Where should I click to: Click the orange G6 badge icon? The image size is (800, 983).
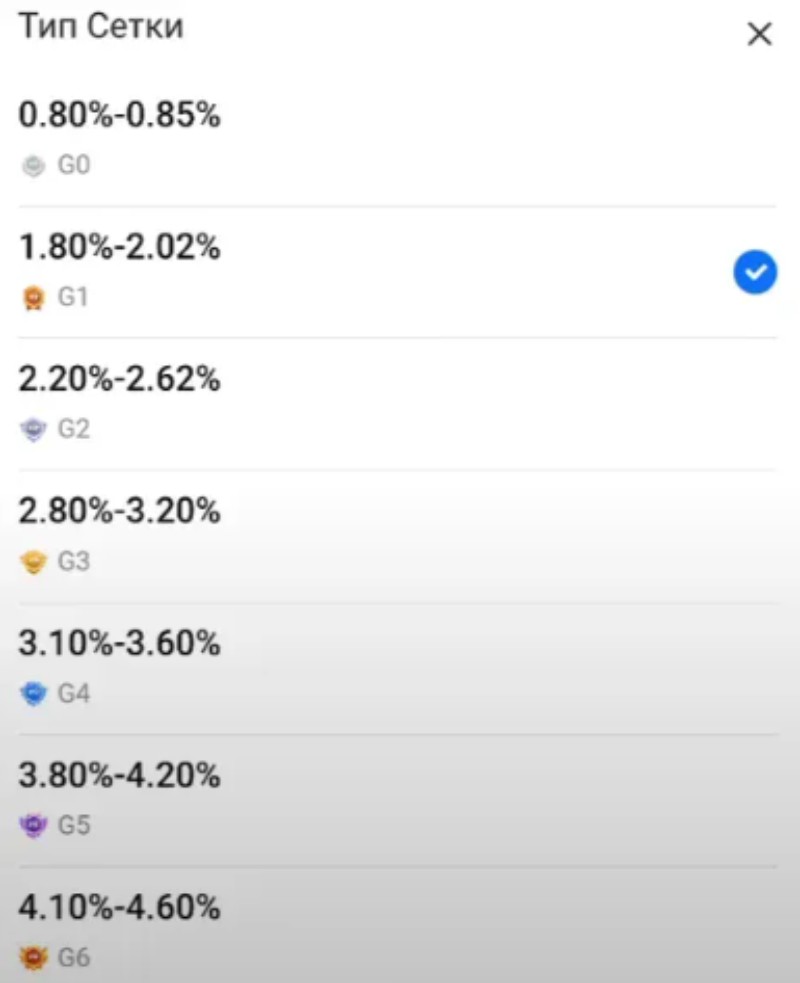click(34, 958)
